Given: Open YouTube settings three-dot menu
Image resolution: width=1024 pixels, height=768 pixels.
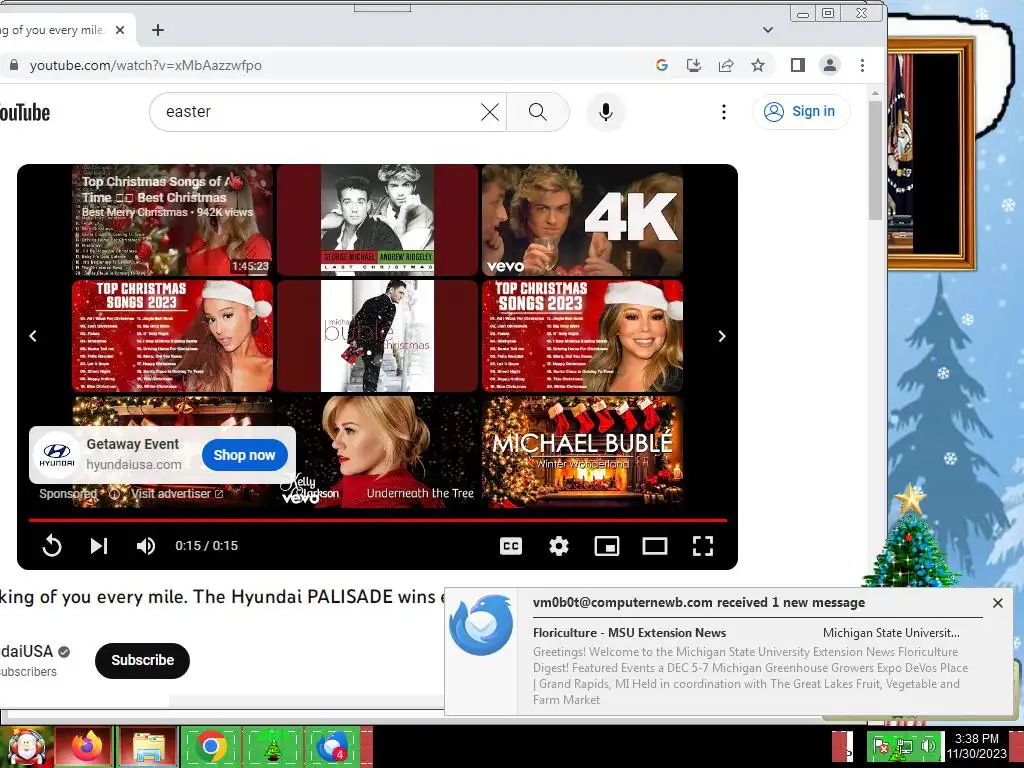Looking at the screenshot, I should pyautogui.click(x=724, y=112).
